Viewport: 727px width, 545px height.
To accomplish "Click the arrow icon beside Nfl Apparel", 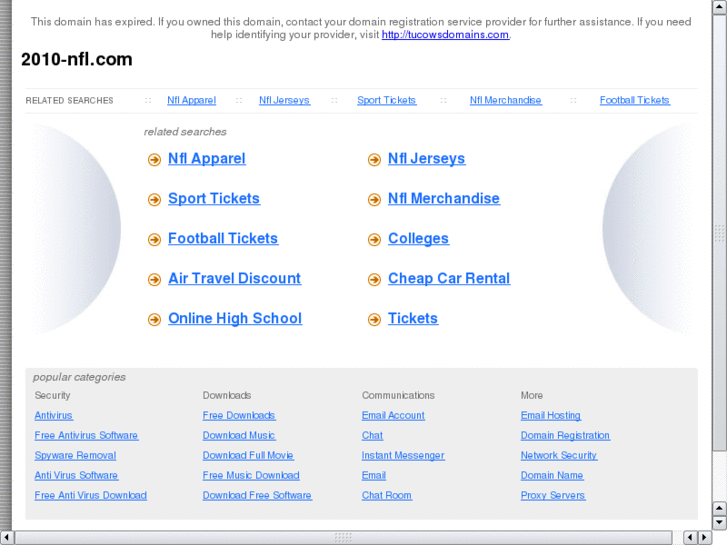I will click(x=154, y=160).
